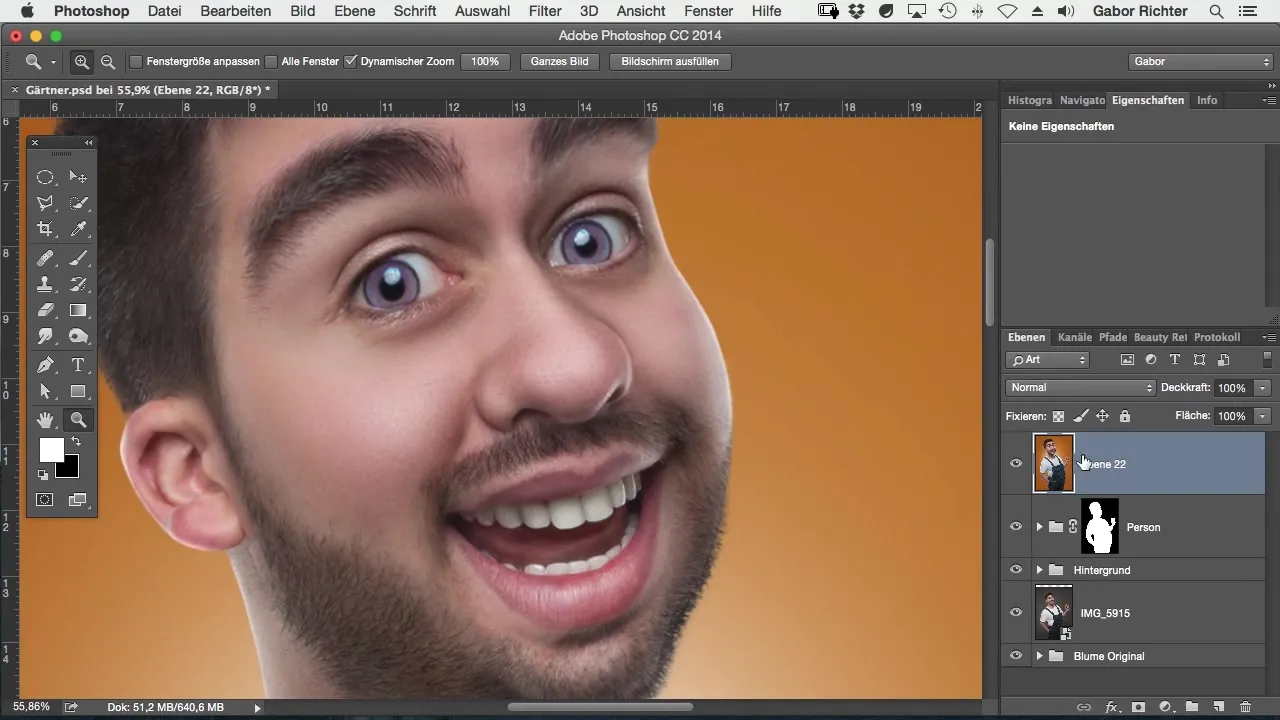Swap foreground and background colors
This screenshot has width=1280, height=720.
point(75,441)
